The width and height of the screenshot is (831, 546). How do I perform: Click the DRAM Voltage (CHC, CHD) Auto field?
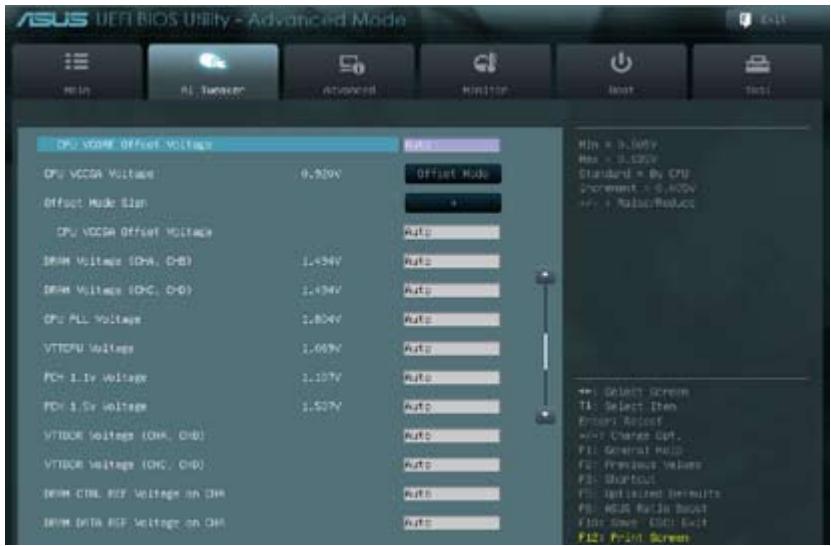[452, 290]
